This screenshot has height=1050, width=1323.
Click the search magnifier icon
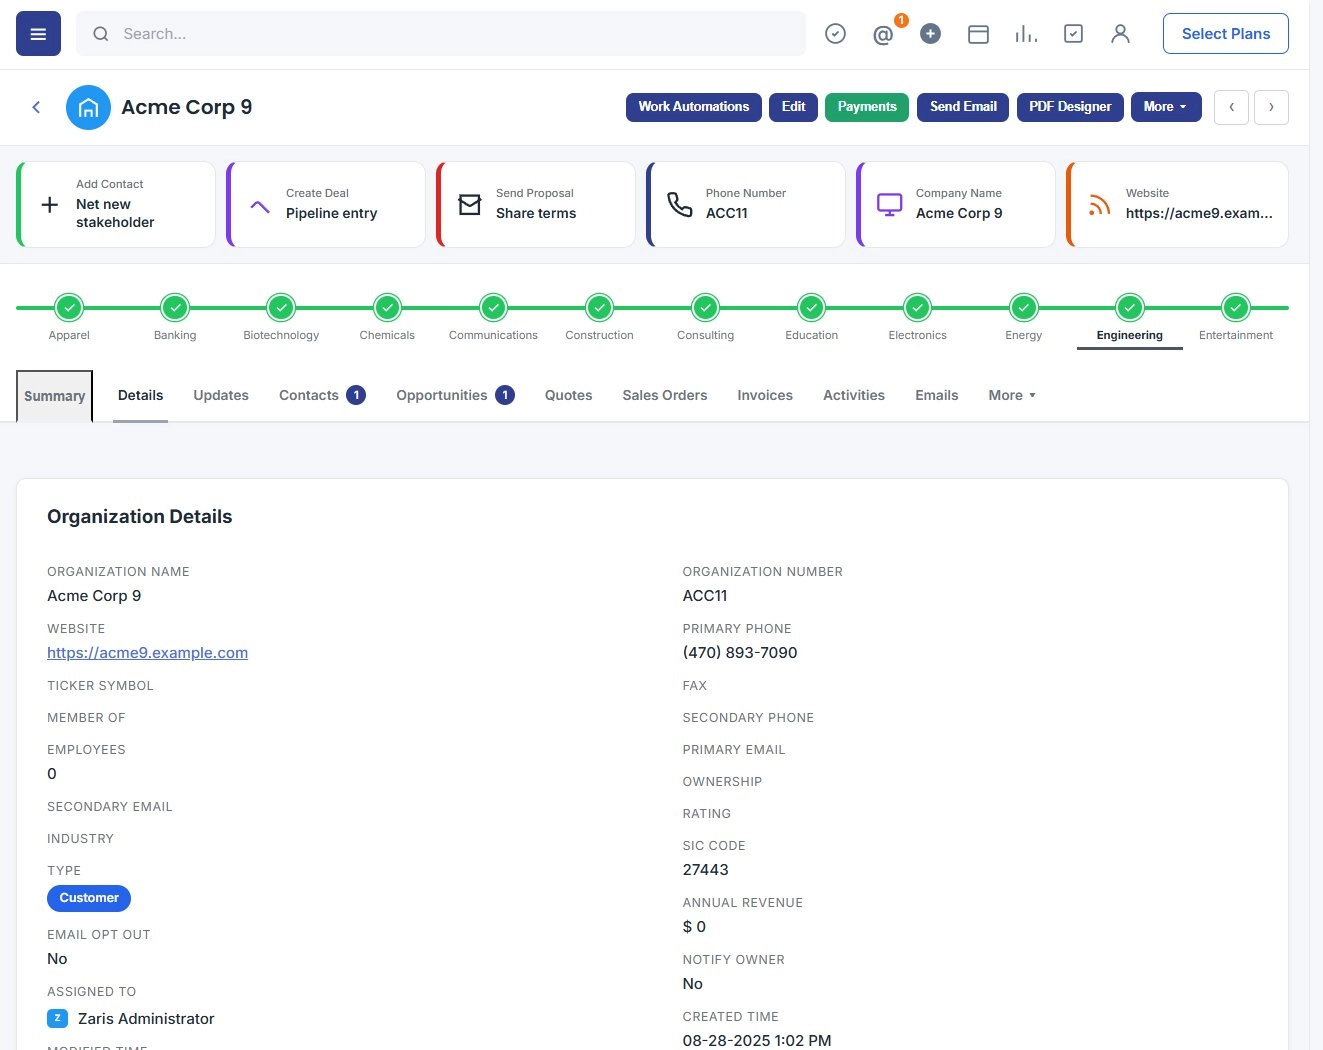pyautogui.click(x=101, y=34)
